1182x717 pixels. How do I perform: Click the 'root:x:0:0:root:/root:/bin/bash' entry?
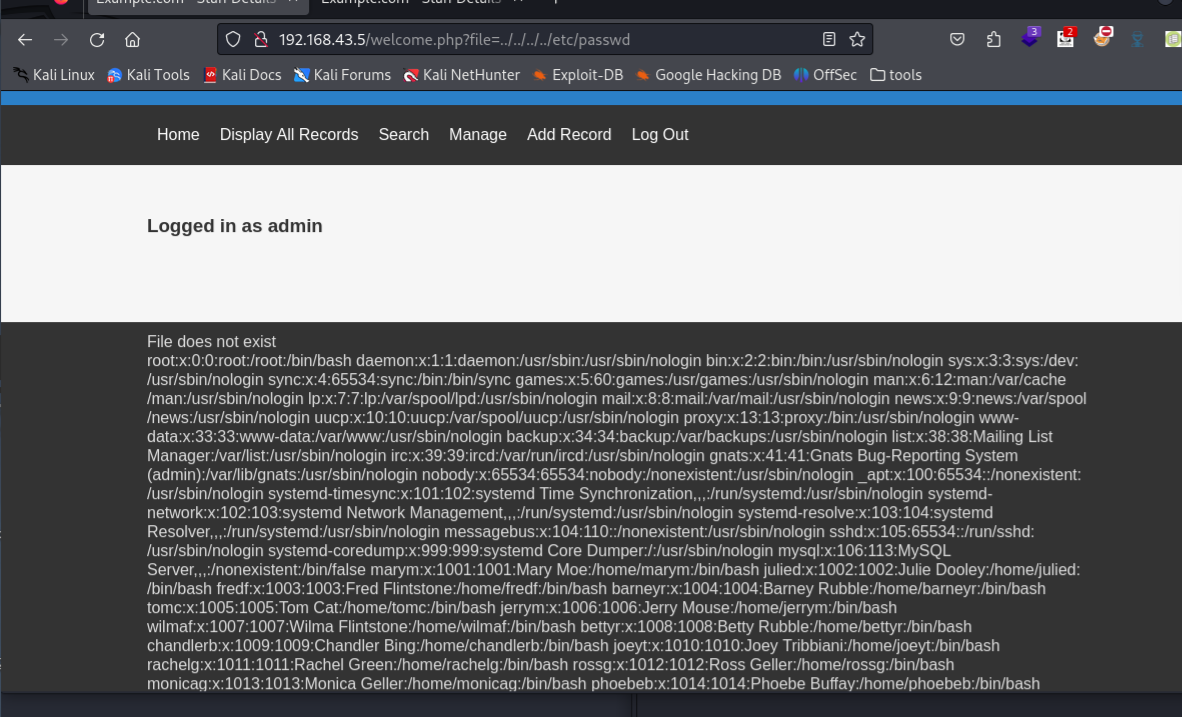coord(249,360)
